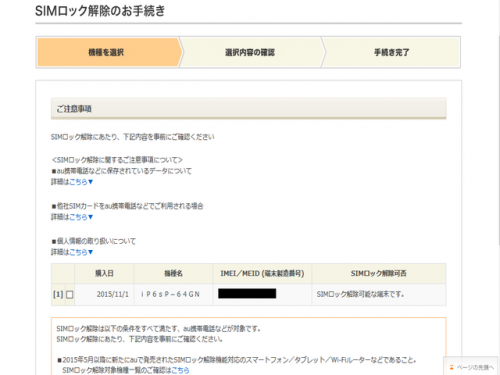The image size is (500, 375).
Task: Click the SIMロック解除のお手続き page heading
Action: click(x=100, y=11)
